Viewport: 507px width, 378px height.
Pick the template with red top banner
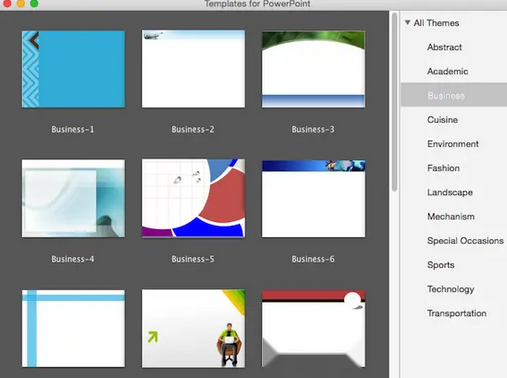click(313, 329)
